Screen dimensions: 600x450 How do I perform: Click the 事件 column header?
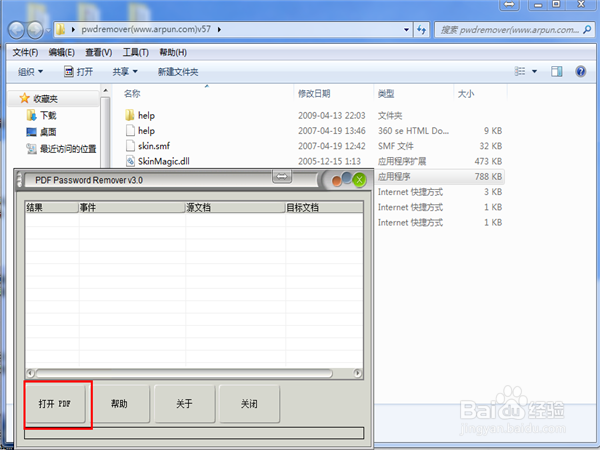132,207
